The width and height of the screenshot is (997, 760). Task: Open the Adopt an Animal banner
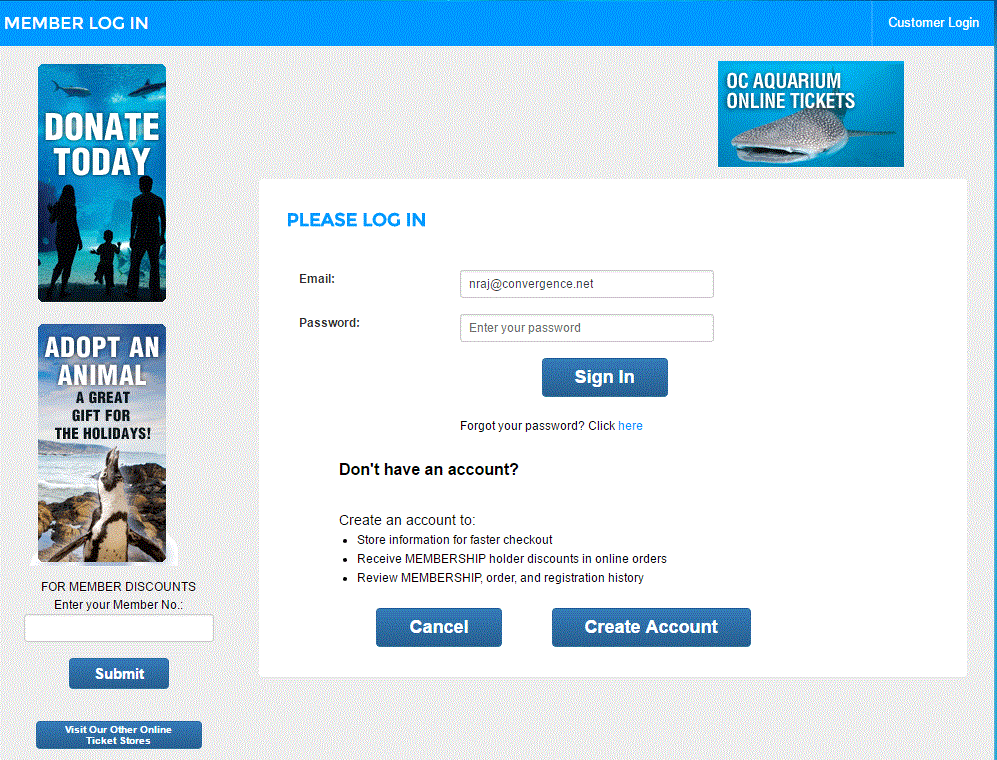[102, 443]
